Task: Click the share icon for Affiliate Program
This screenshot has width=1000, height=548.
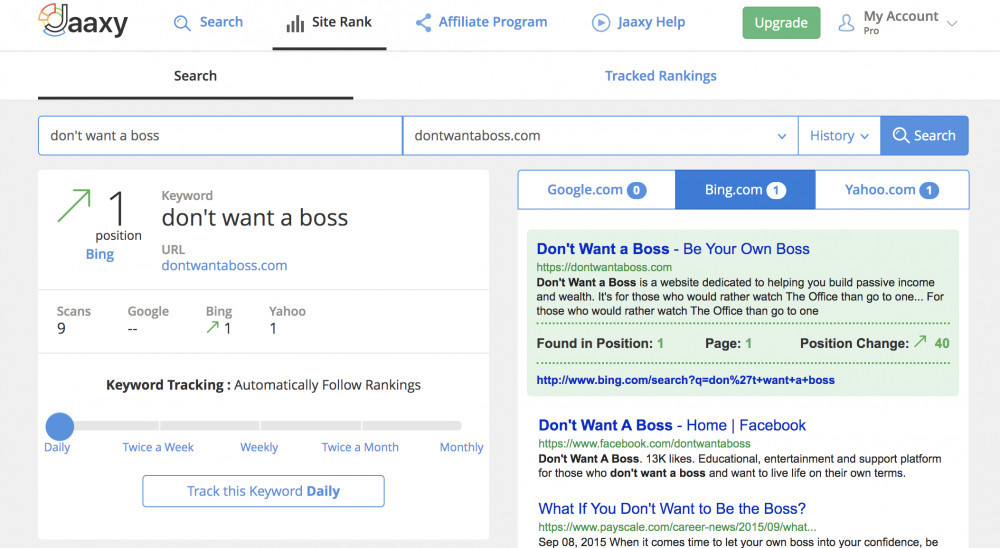Action: point(423,23)
